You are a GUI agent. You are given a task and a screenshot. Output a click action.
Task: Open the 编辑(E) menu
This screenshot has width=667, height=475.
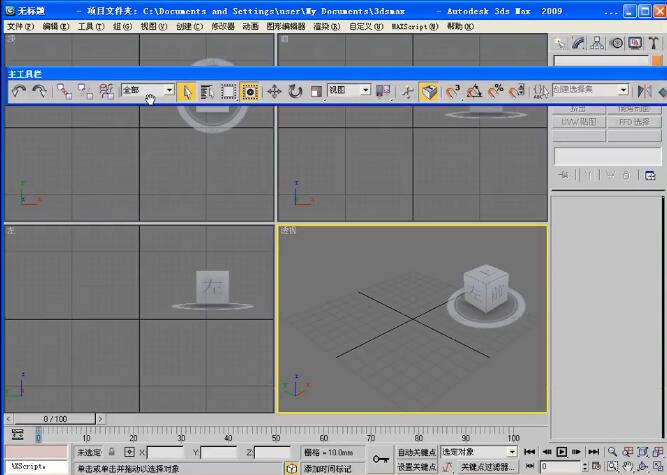click(x=56, y=26)
